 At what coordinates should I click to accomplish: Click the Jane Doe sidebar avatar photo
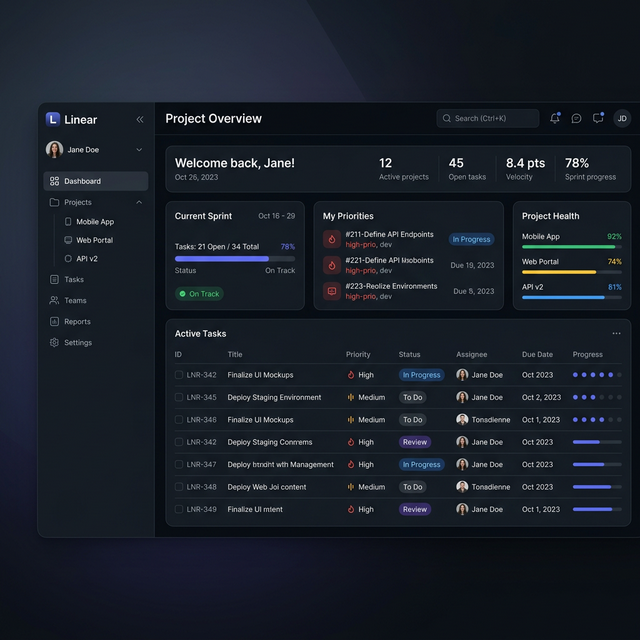54,149
